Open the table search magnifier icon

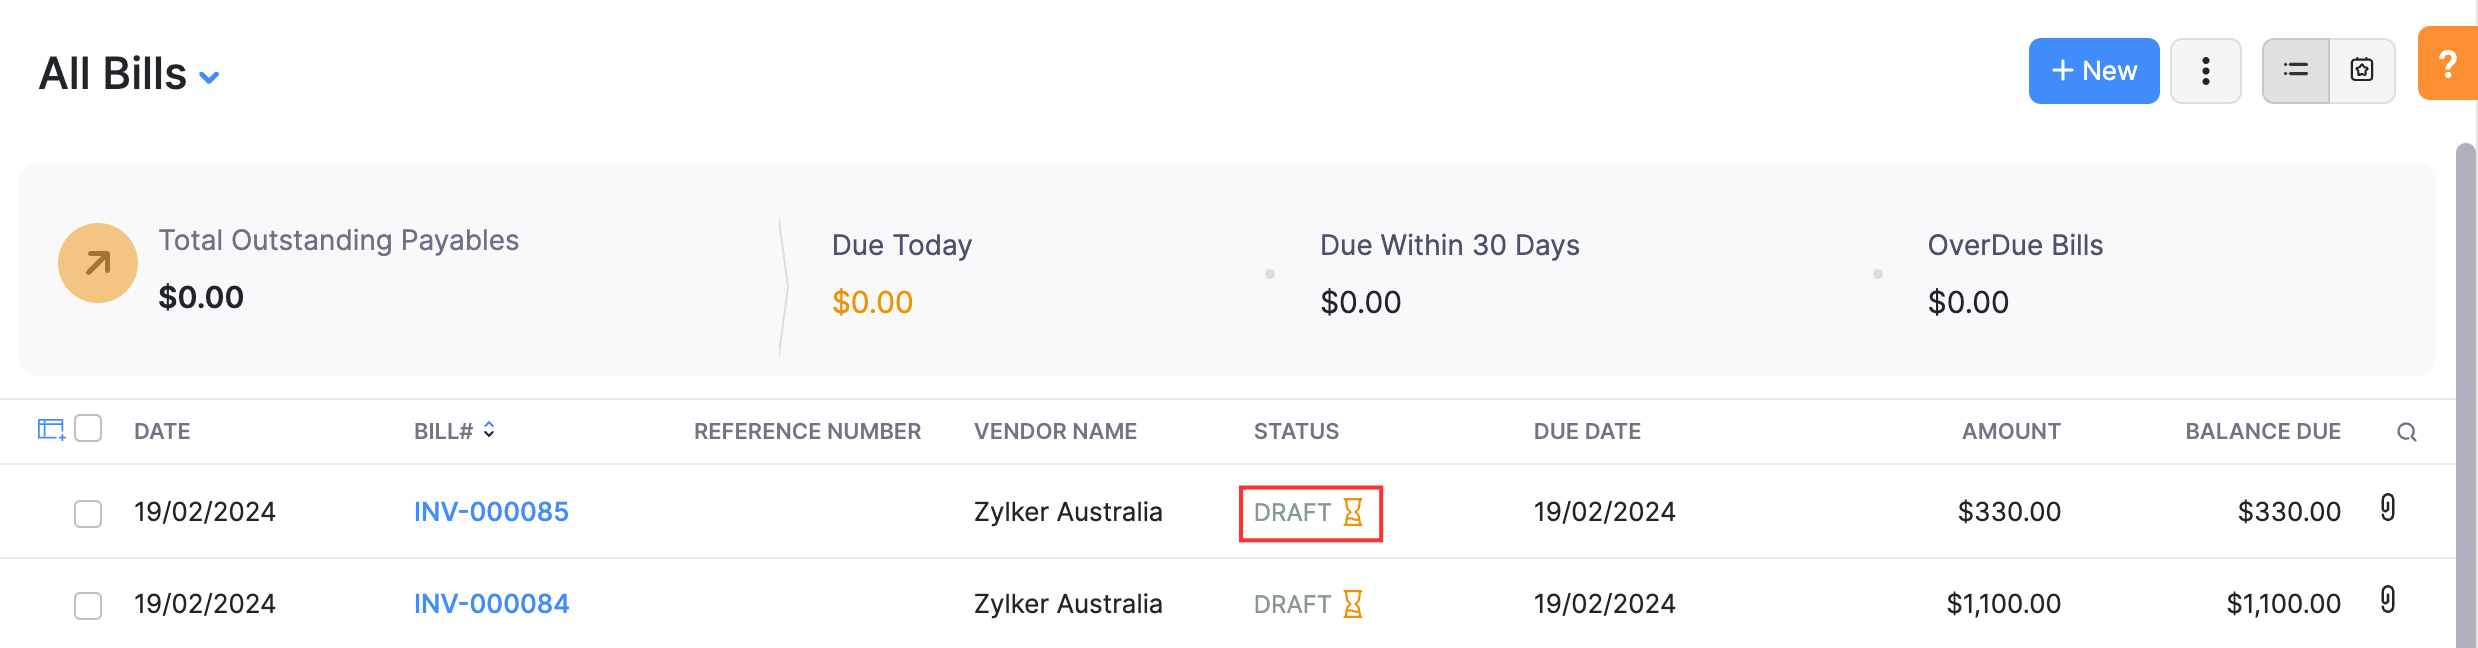click(x=2408, y=431)
